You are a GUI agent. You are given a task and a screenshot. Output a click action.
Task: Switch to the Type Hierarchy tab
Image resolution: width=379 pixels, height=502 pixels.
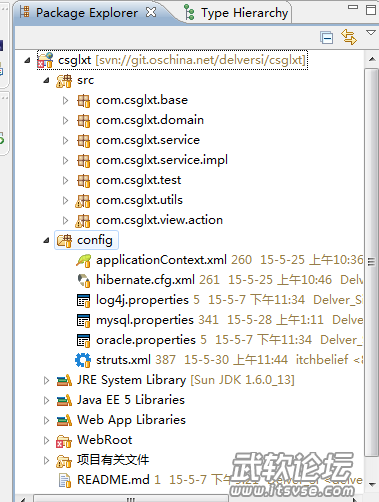236,13
